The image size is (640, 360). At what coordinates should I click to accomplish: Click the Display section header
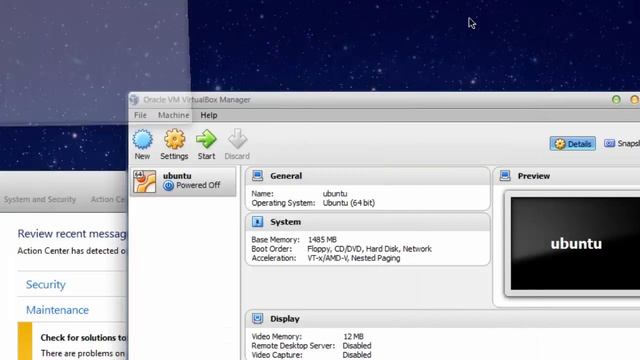click(443, 318)
